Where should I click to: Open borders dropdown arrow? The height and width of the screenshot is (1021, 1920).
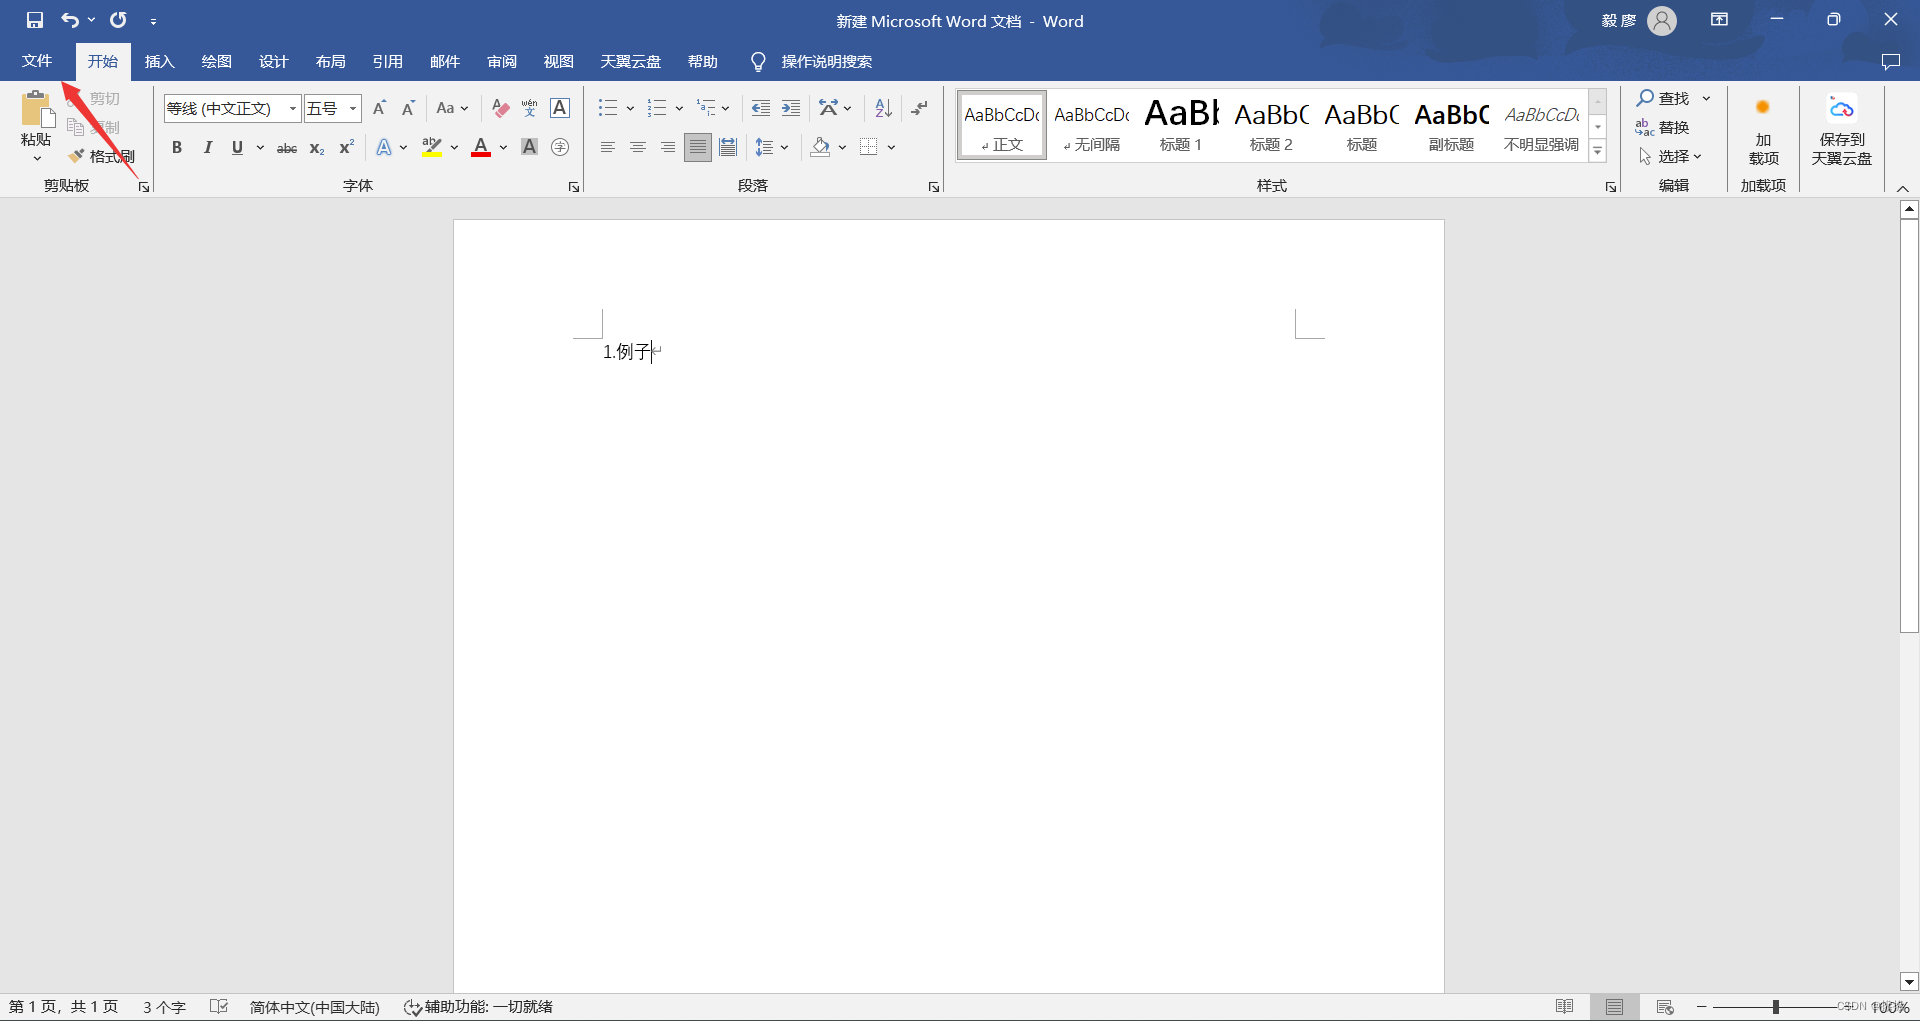[x=891, y=148]
